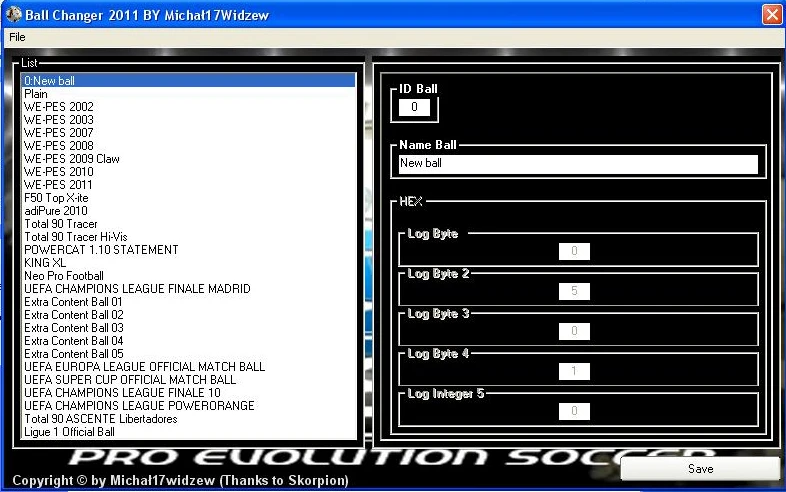This screenshot has width=786, height=492.
Task: Select 'POWERCAT 1.10 STATEMENT' ball
Action: coord(188,250)
